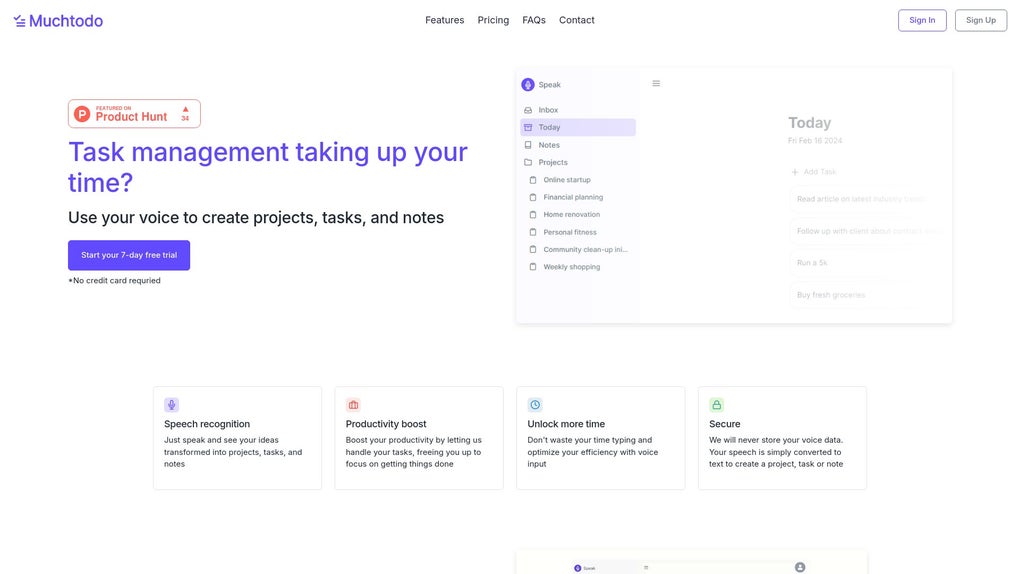Start your 7-day free trial

click(129, 255)
